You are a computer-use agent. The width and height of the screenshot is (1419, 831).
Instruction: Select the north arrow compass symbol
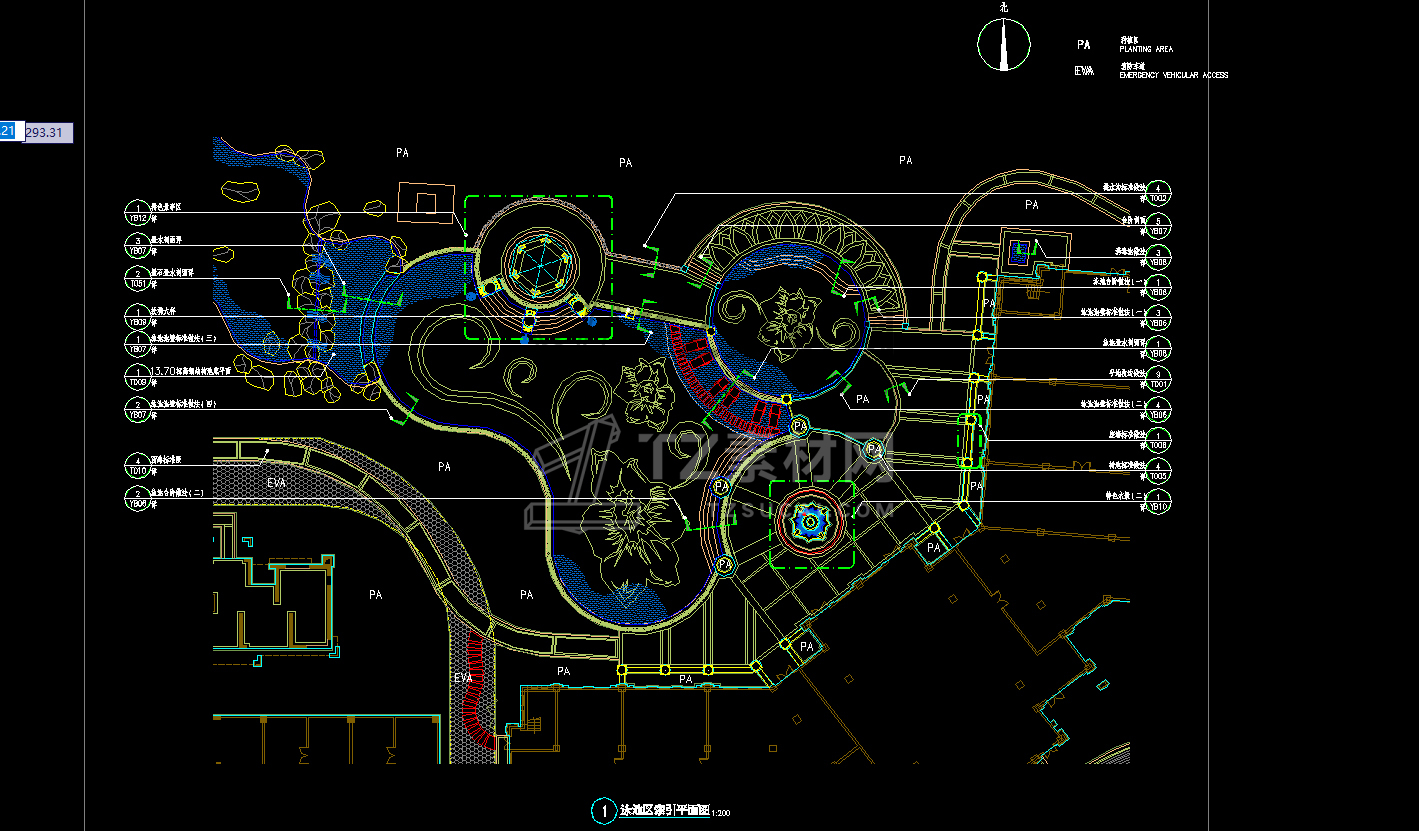click(x=1003, y=44)
